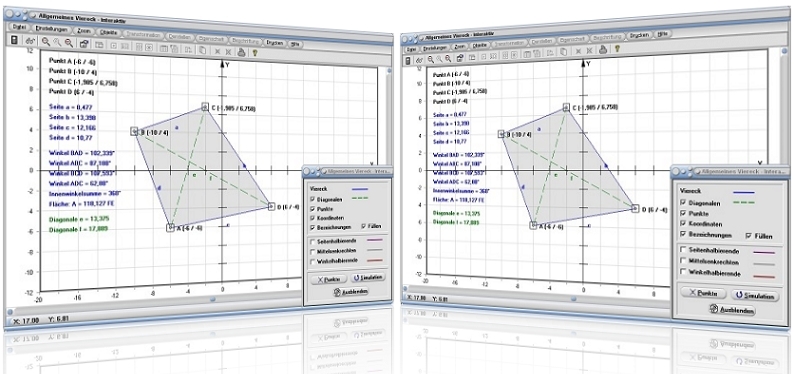Click Simulation button in right control panel
Image resolution: width=794 pixels, height=374 pixels.
point(756,296)
